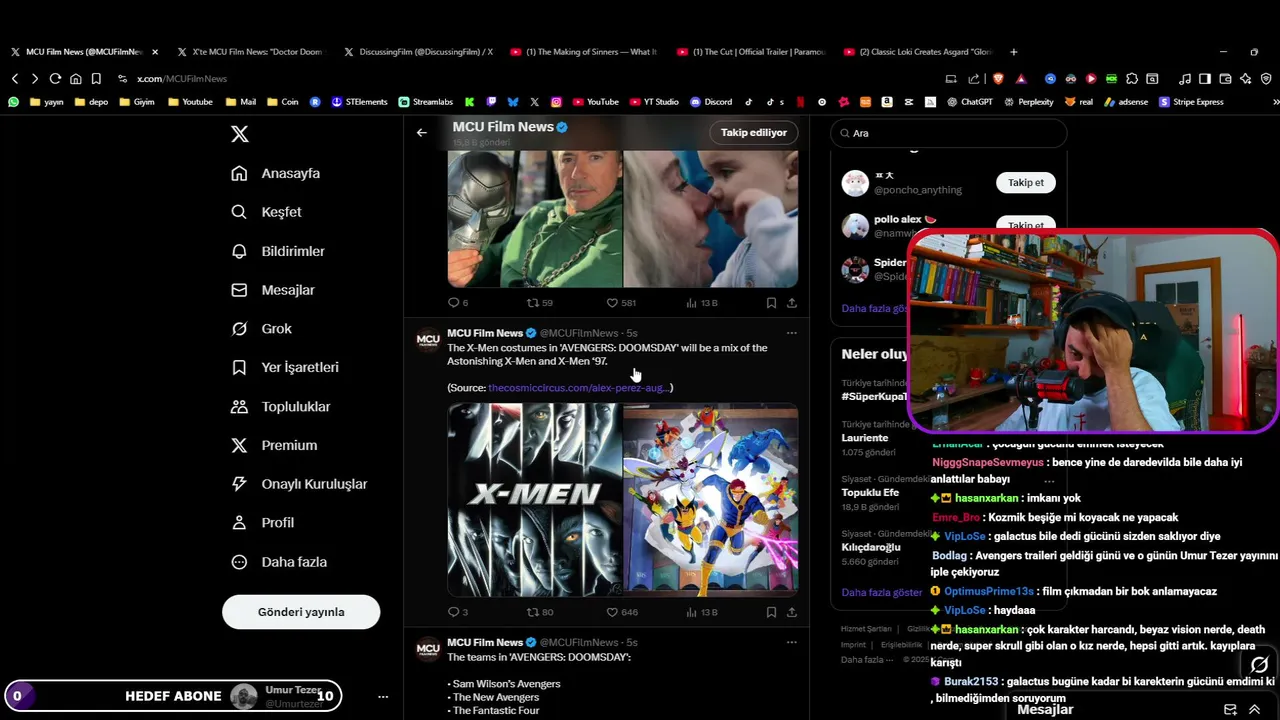Open the Lauriente trending topic

pyautogui.click(x=865, y=438)
